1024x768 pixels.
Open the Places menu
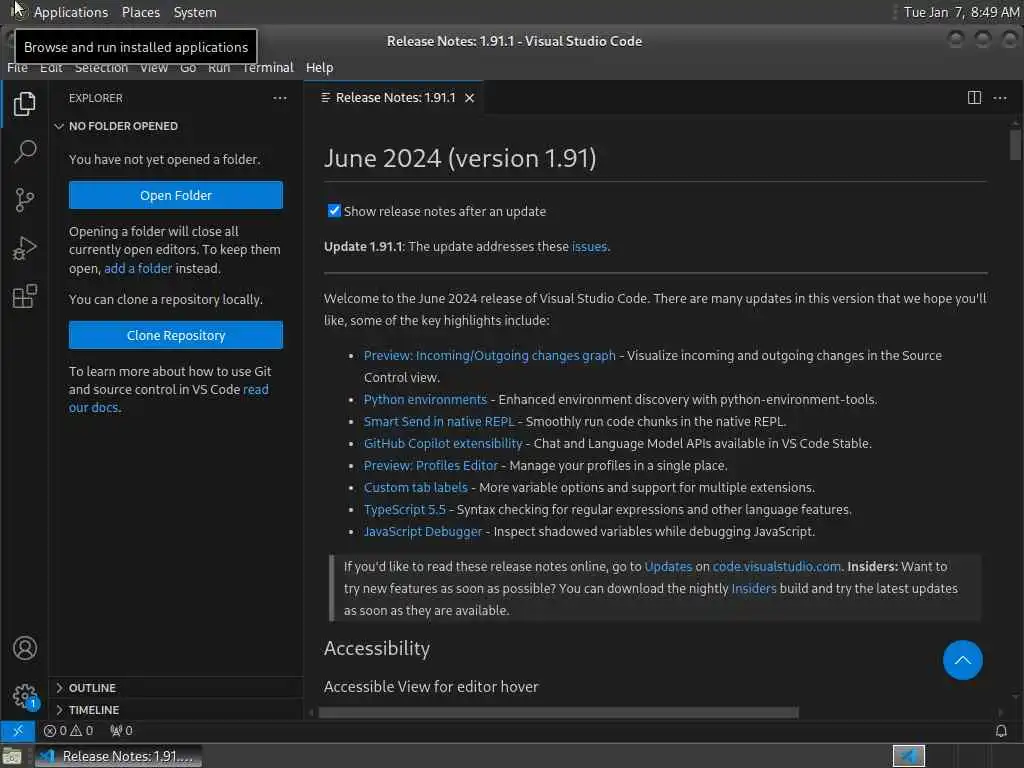(x=140, y=12)
